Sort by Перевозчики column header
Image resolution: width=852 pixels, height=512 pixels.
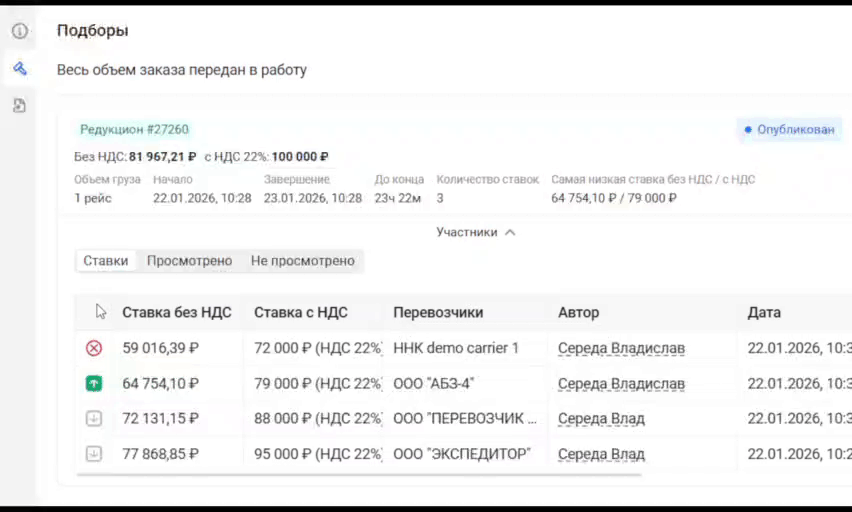click(x=438, y=312)
